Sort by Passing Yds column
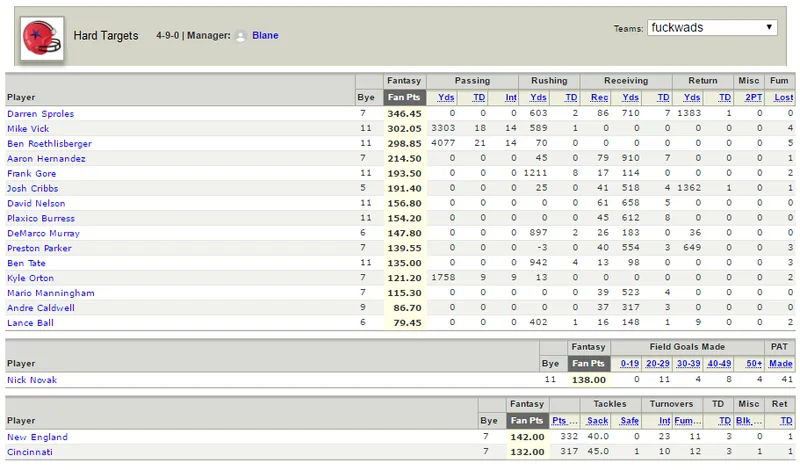This screenshot has width=800, height=470. pyautogui.click(x=446, y=97)
